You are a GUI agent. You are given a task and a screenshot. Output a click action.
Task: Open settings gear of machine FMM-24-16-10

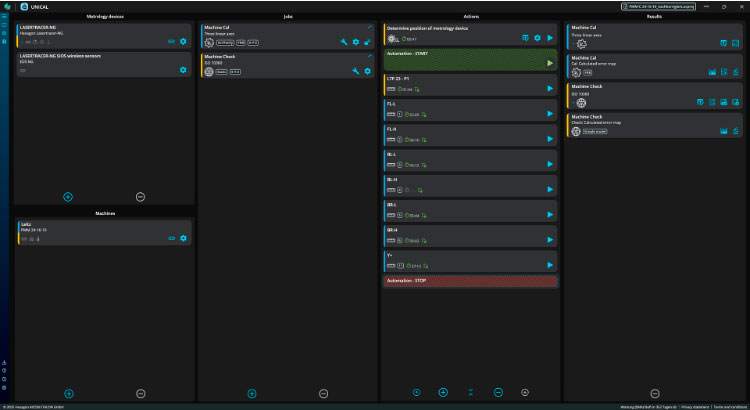[x=183, y=238]
